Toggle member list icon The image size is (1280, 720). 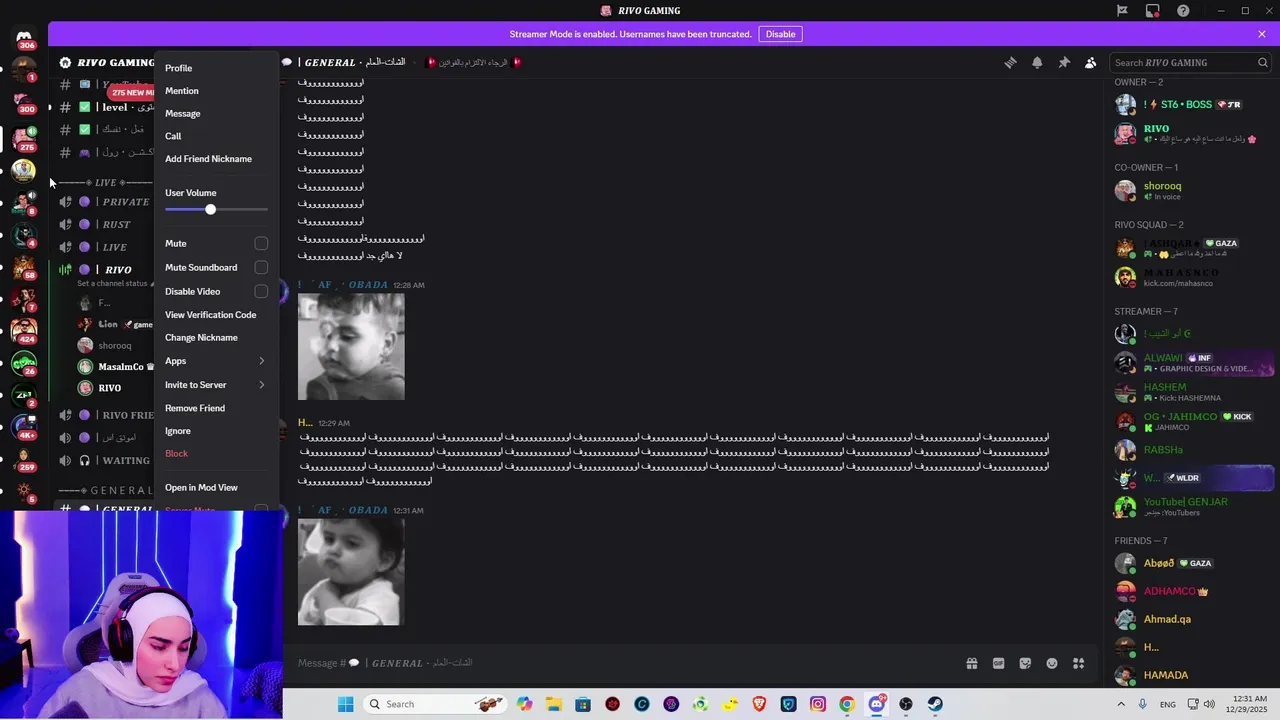pyautogui.click(x=1091, y=62)
